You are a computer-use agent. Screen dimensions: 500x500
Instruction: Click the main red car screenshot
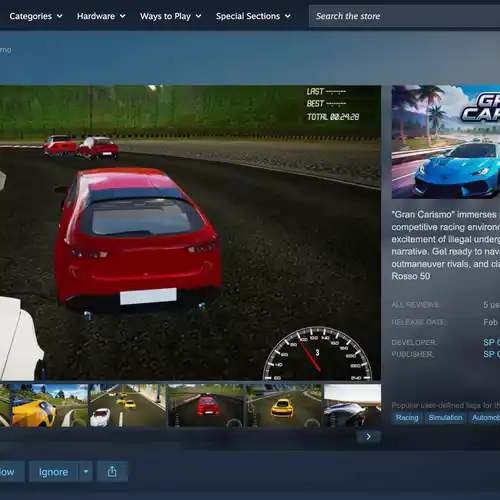pos(190,233)
